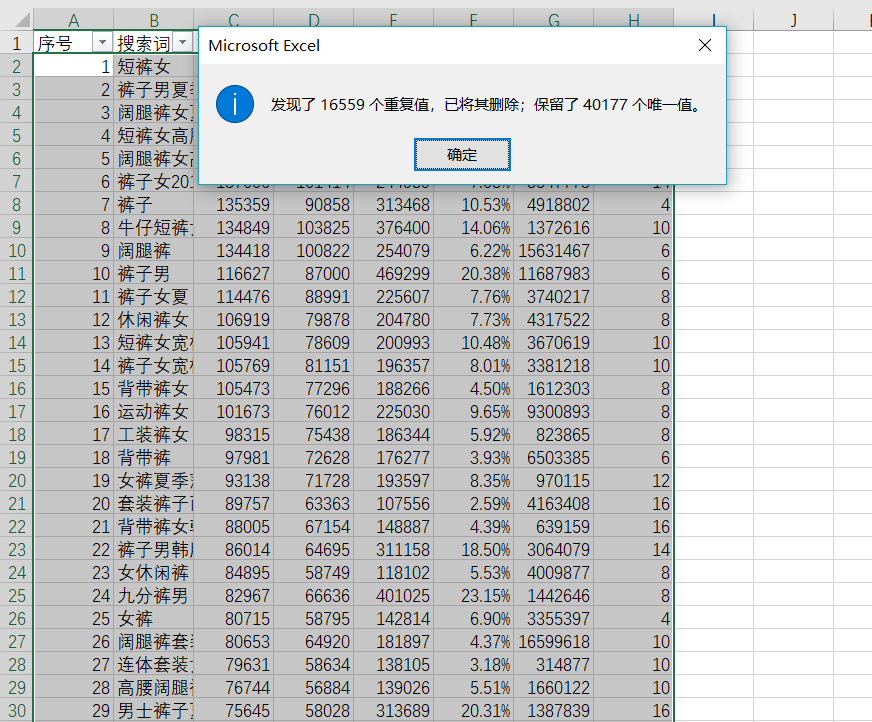The image size is (872, 722).
Task: Click cell with value 4009877
Action: (554, 572)
